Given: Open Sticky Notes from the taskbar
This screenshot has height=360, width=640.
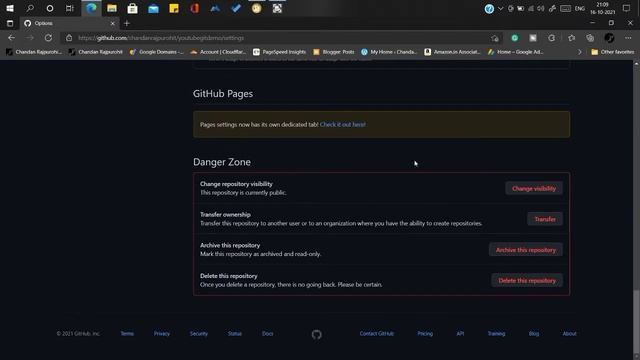Looking at the screenshot, I should 174,8.
